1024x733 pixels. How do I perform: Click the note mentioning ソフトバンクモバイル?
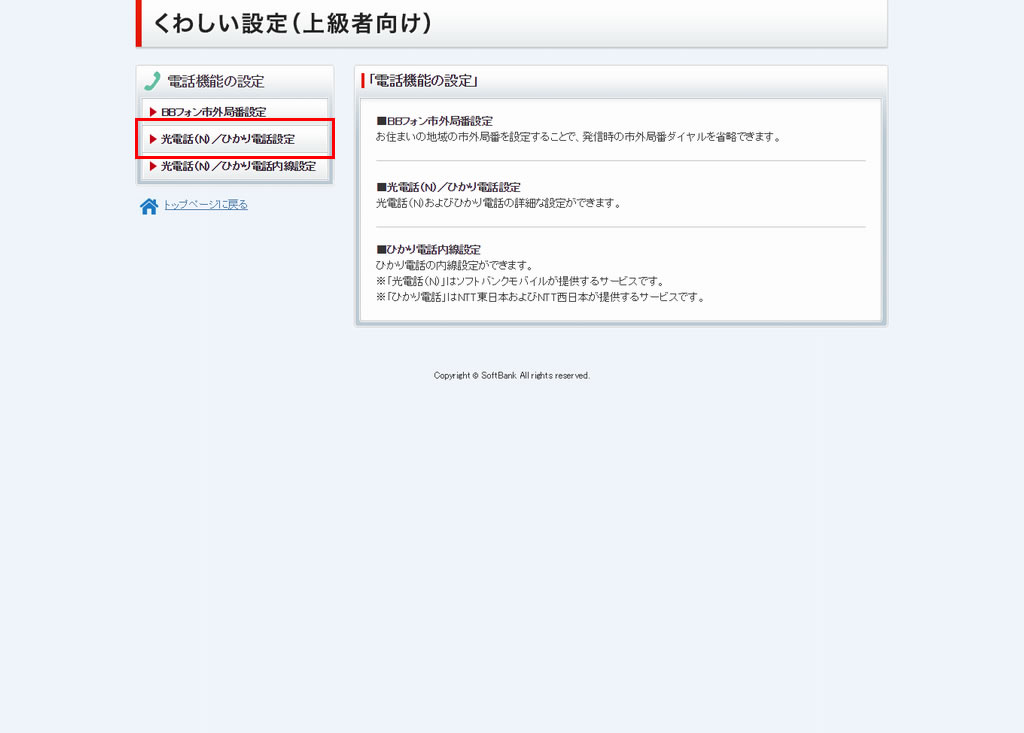point(520,281)
